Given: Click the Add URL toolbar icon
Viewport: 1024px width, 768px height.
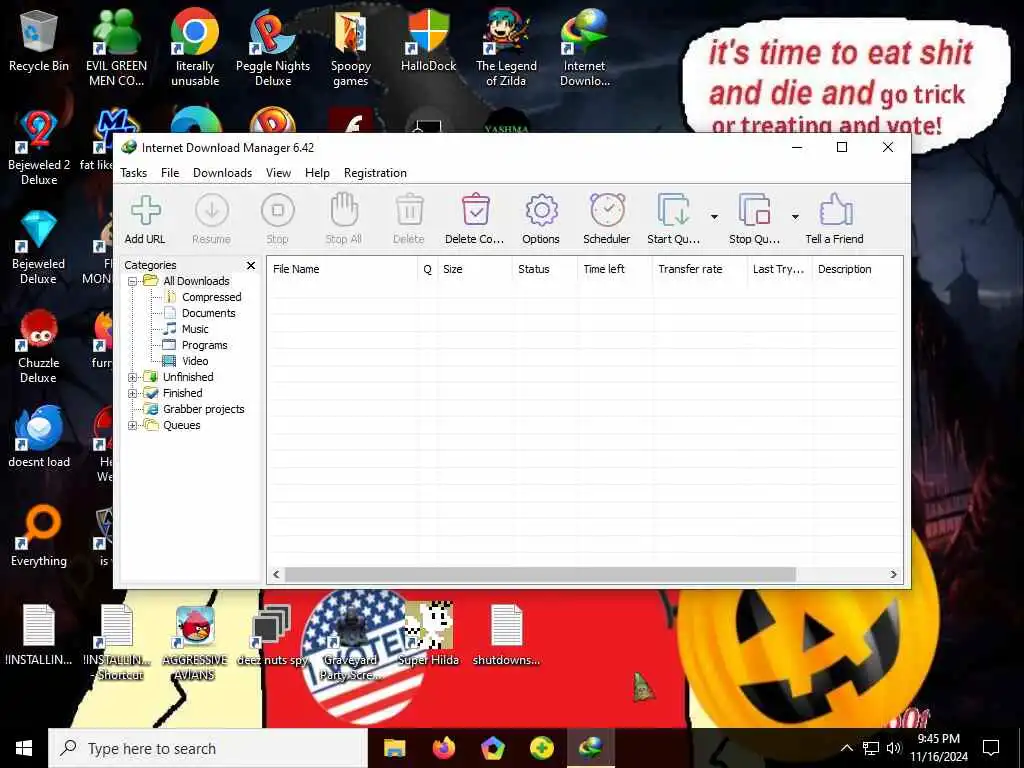Looking at the screenshot, I should pos(145,211).
